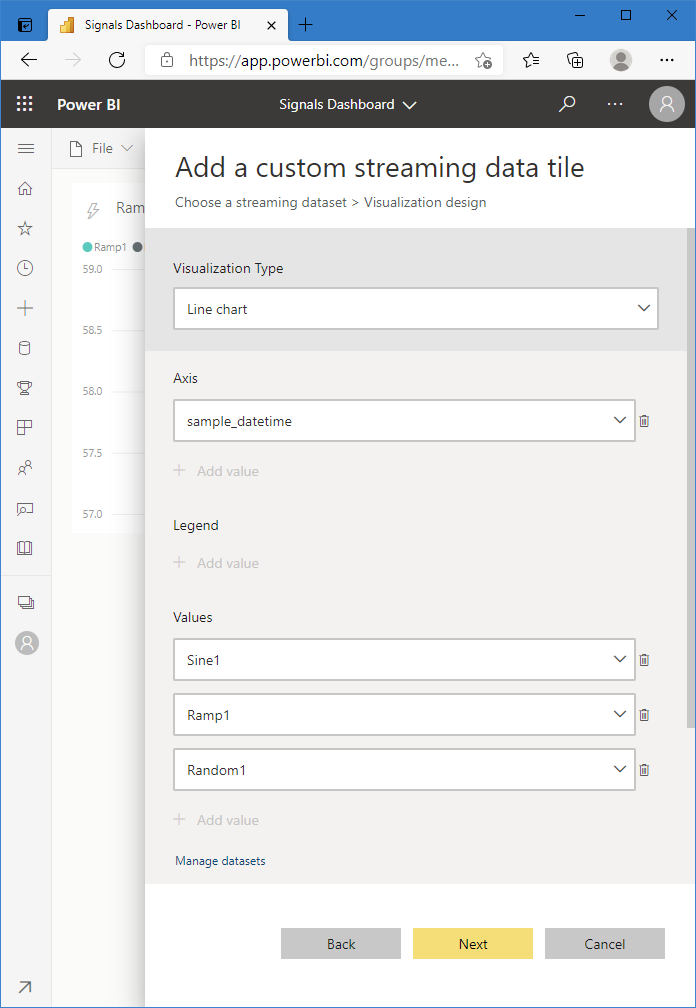Switch to the Choose a streaming dataset step

point(260,202)
